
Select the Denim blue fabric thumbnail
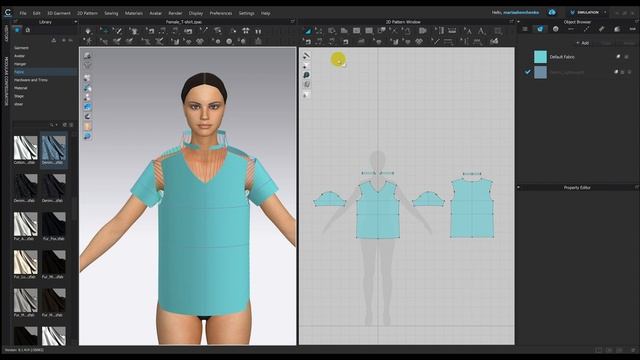(53, 147)
